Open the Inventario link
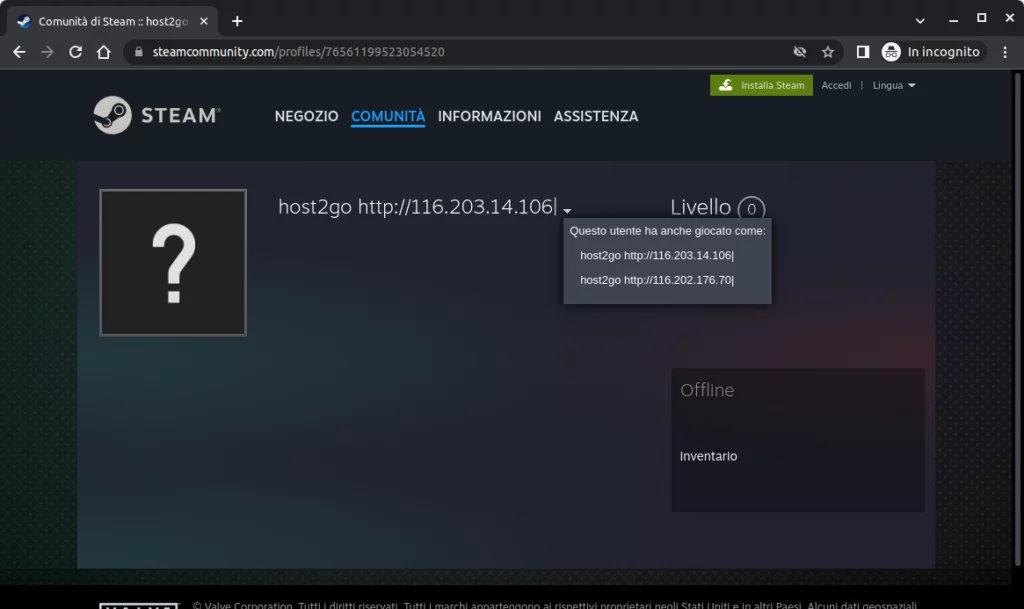 pos(708,456)
